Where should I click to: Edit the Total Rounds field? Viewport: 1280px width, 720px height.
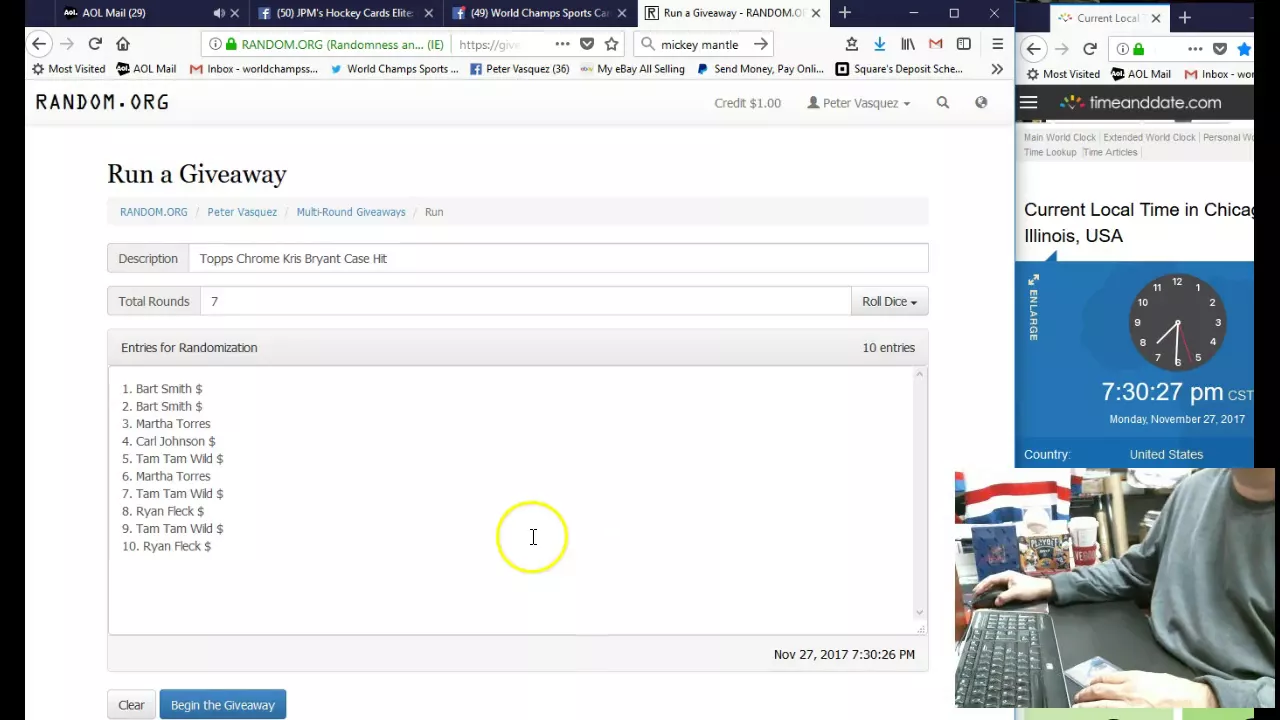click(x=525, y=301)
